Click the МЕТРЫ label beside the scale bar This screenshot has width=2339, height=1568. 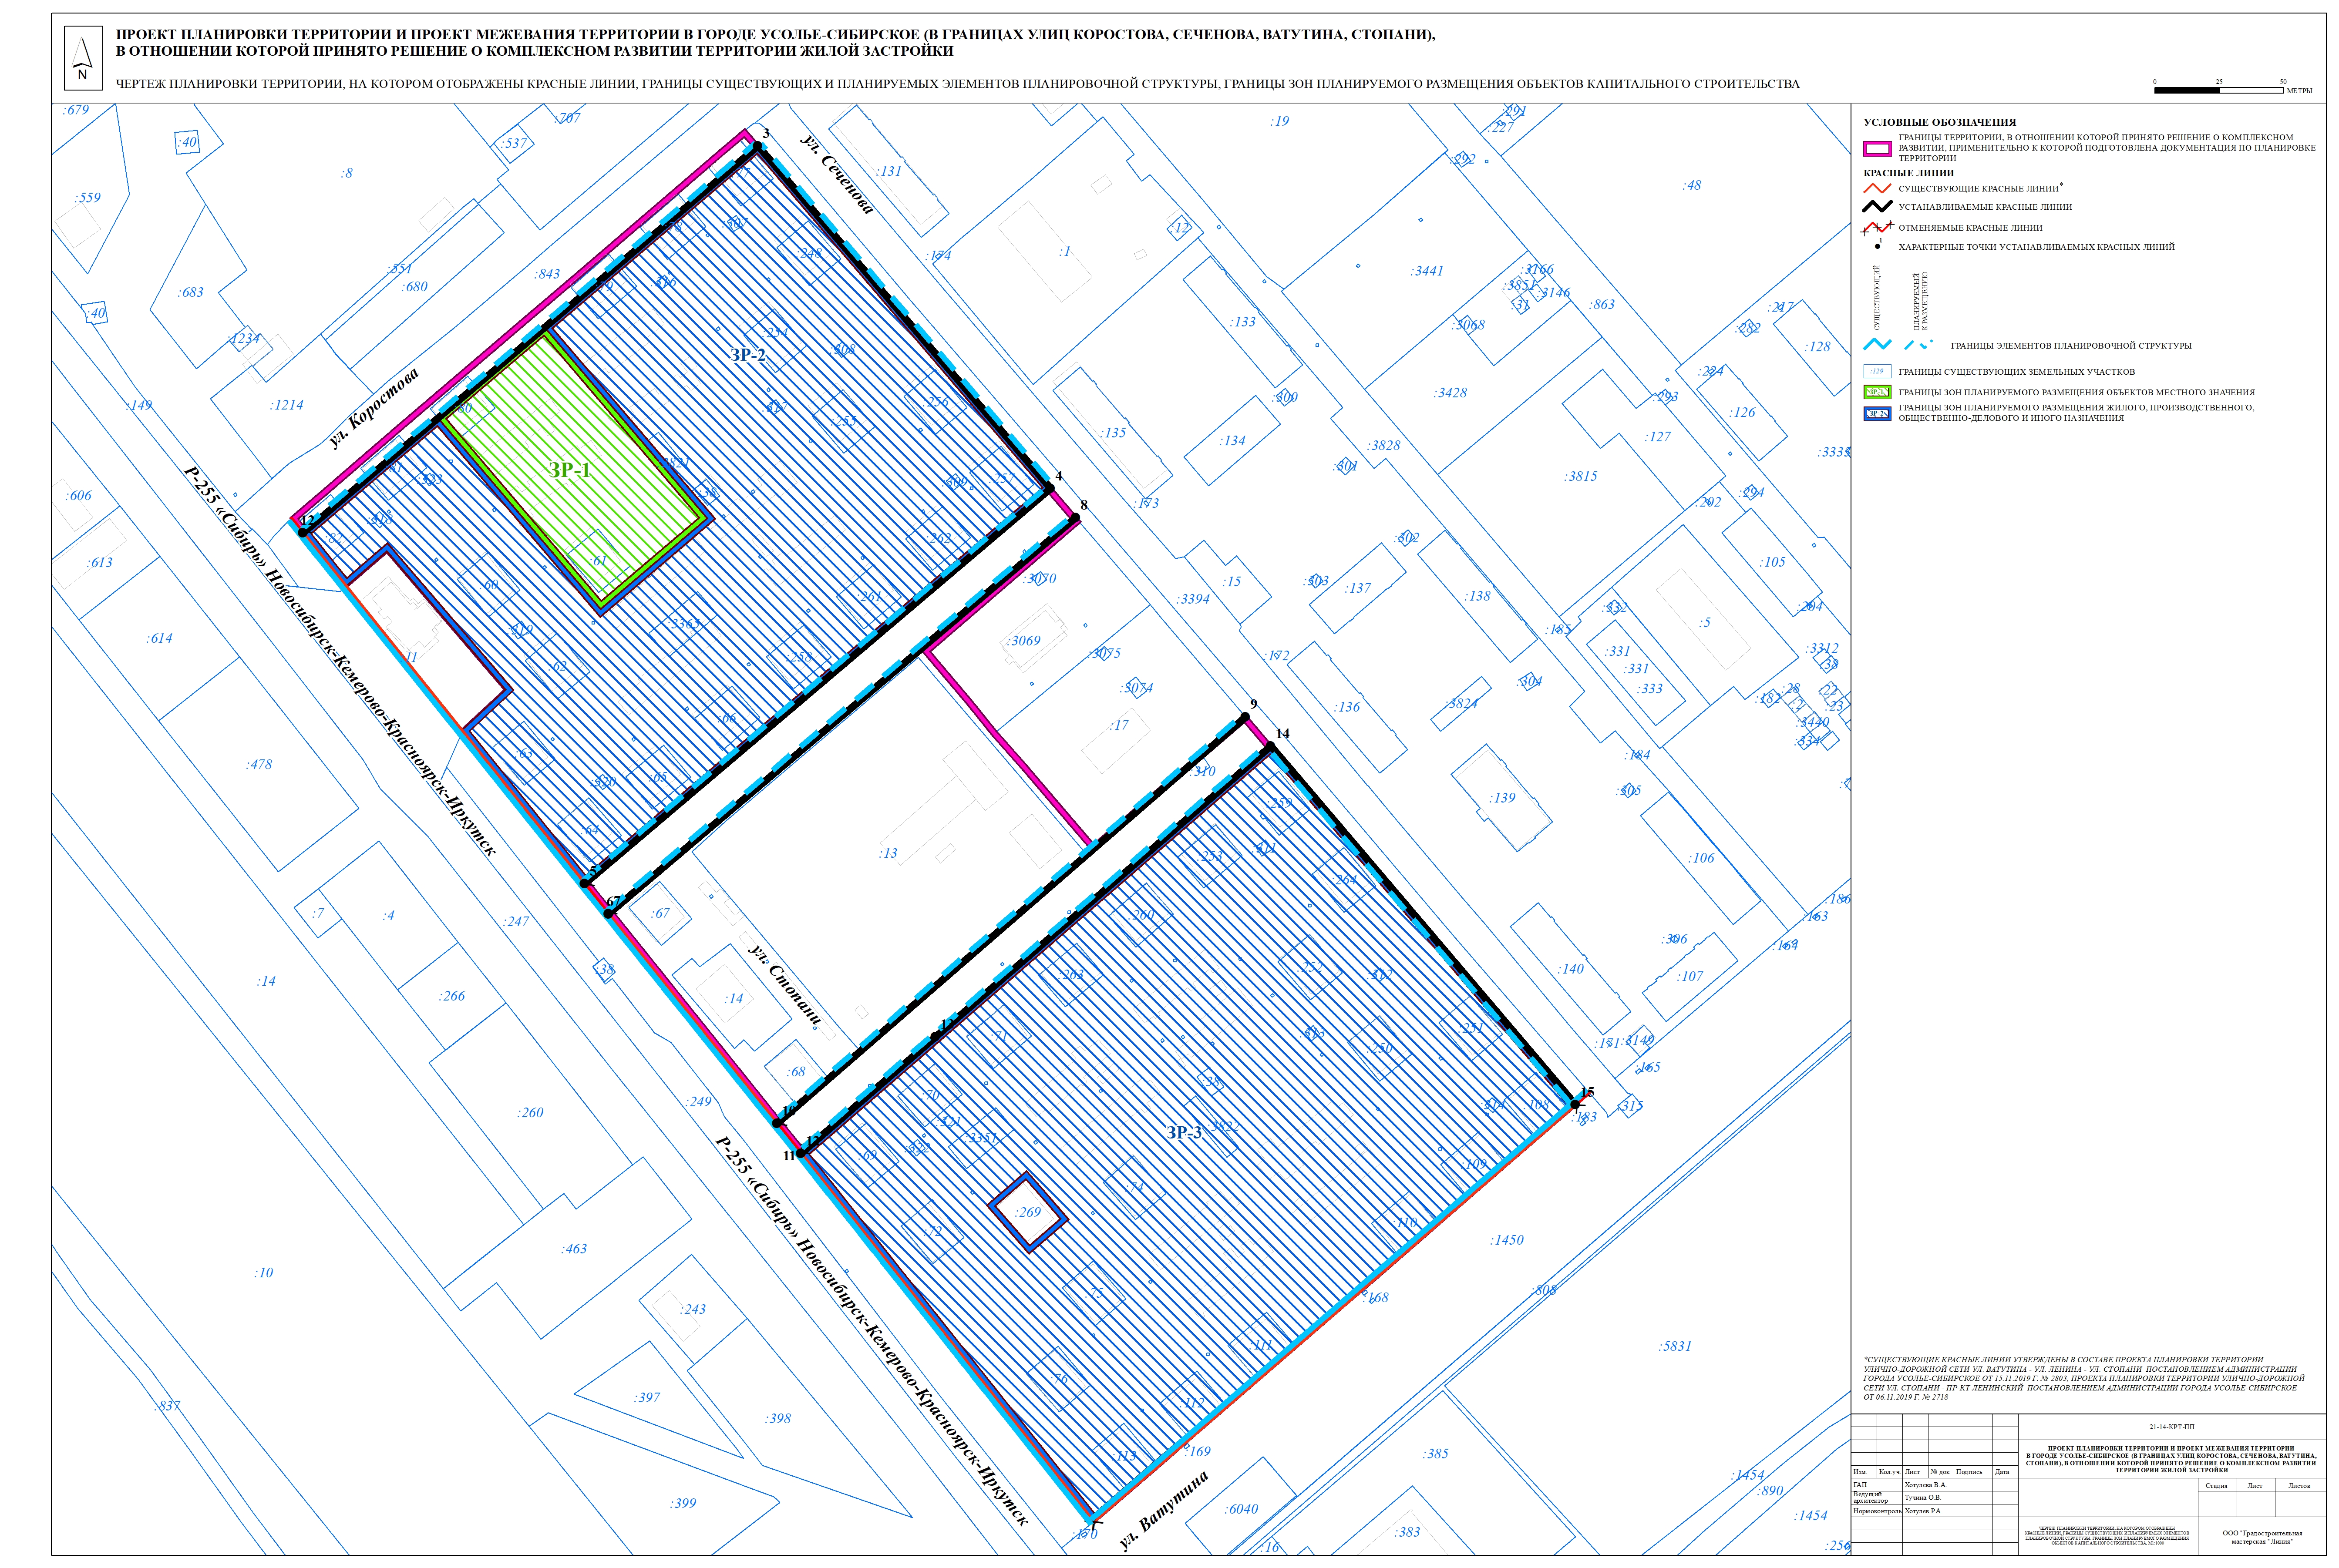click(x=2299, y=91)
